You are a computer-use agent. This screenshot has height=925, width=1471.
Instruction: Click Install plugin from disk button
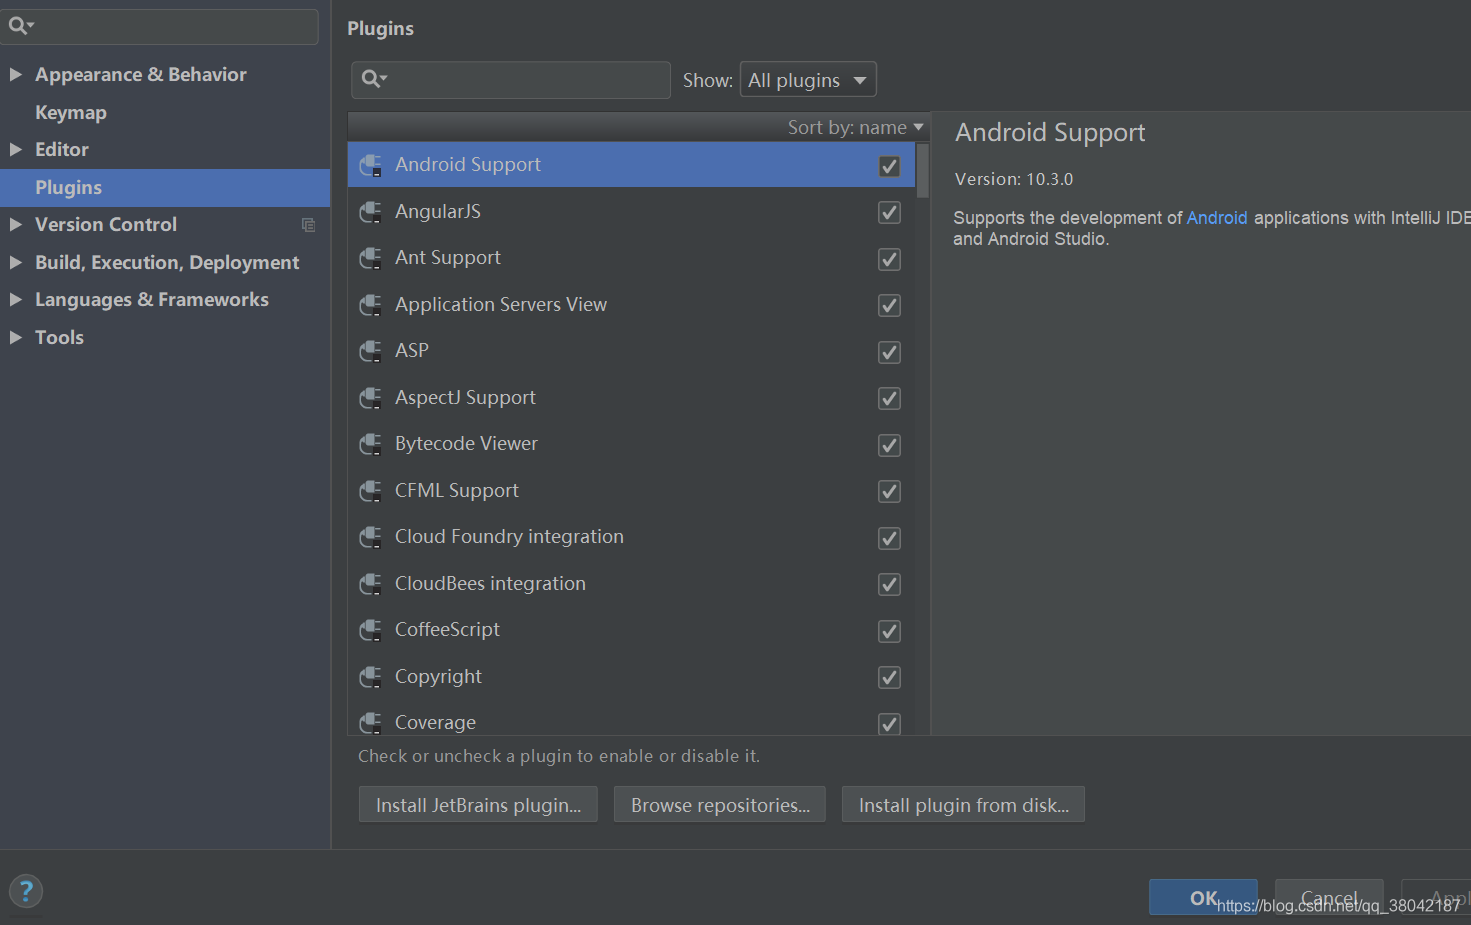coord(963,805)
